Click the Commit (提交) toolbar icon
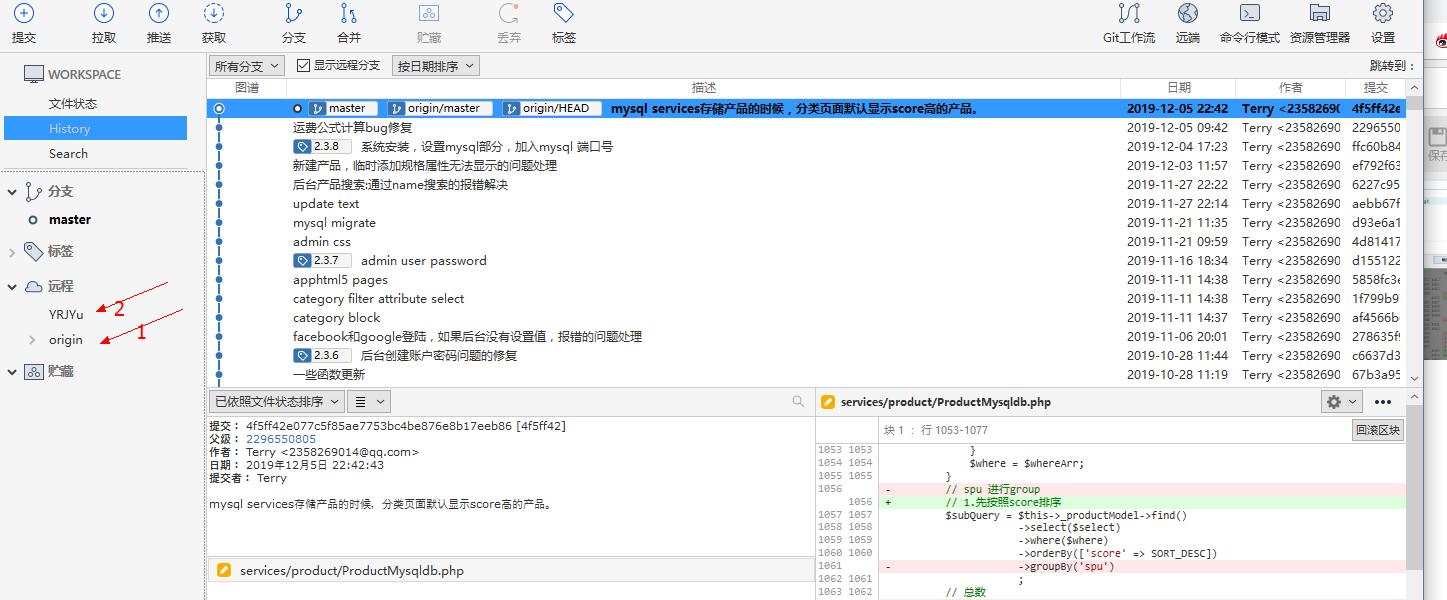This screenshot has width=1447, height=600. click(23, 14)
